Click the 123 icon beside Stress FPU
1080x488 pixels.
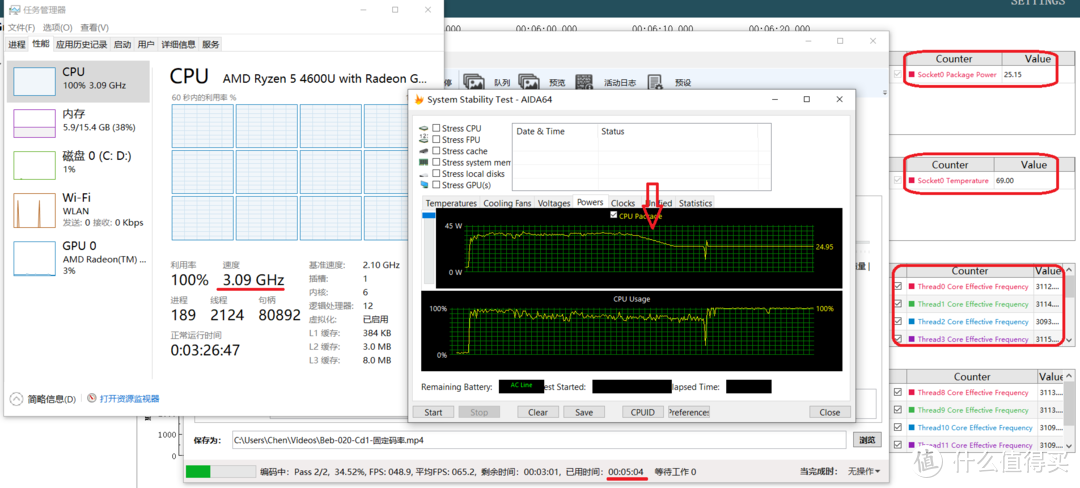coord(424,140)
